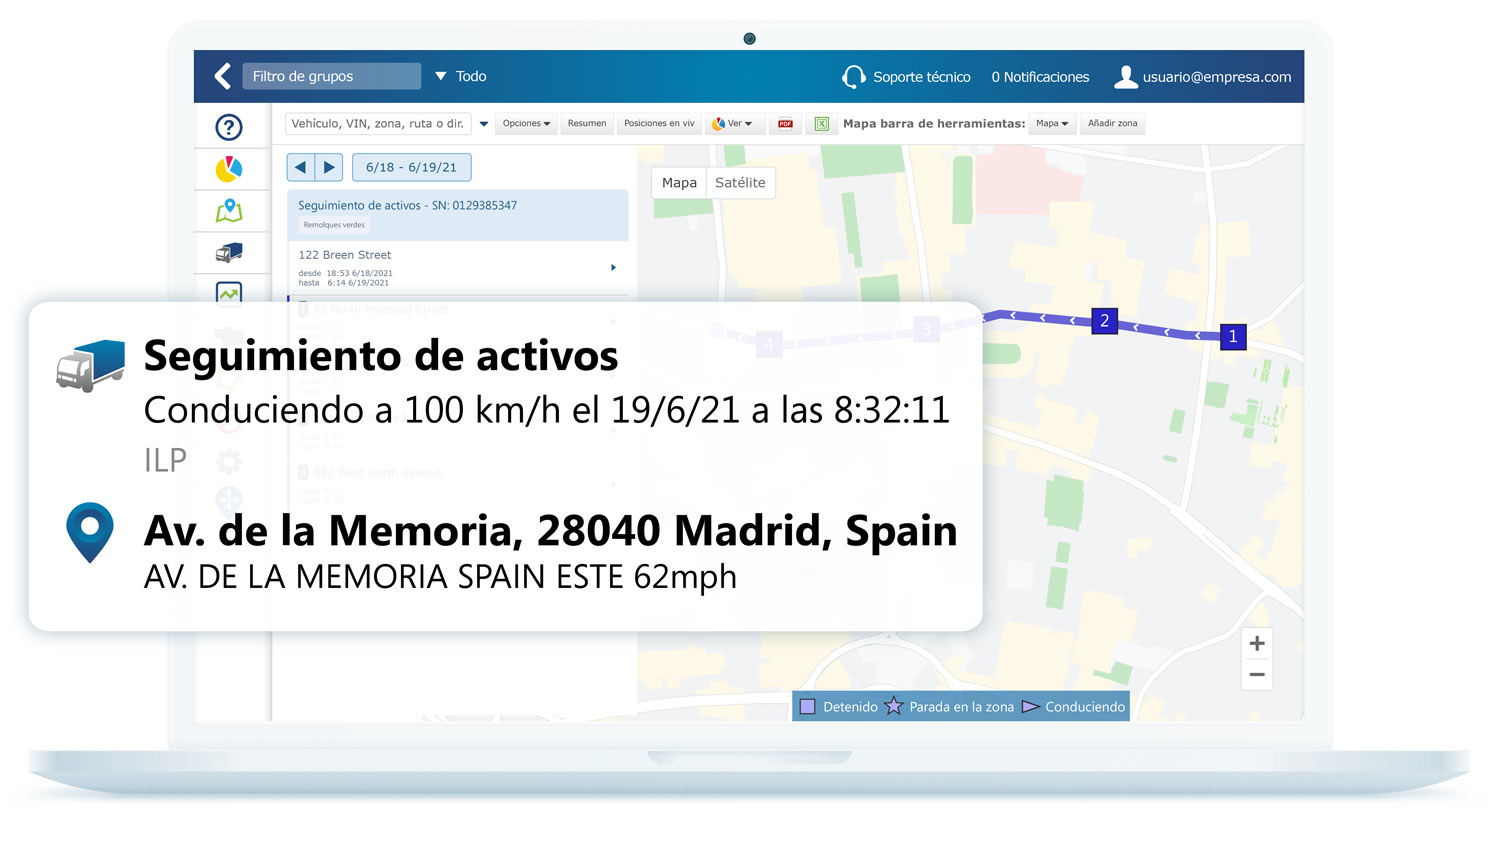
Task: Click the headset support icon
Action: [x=853, y=77]
